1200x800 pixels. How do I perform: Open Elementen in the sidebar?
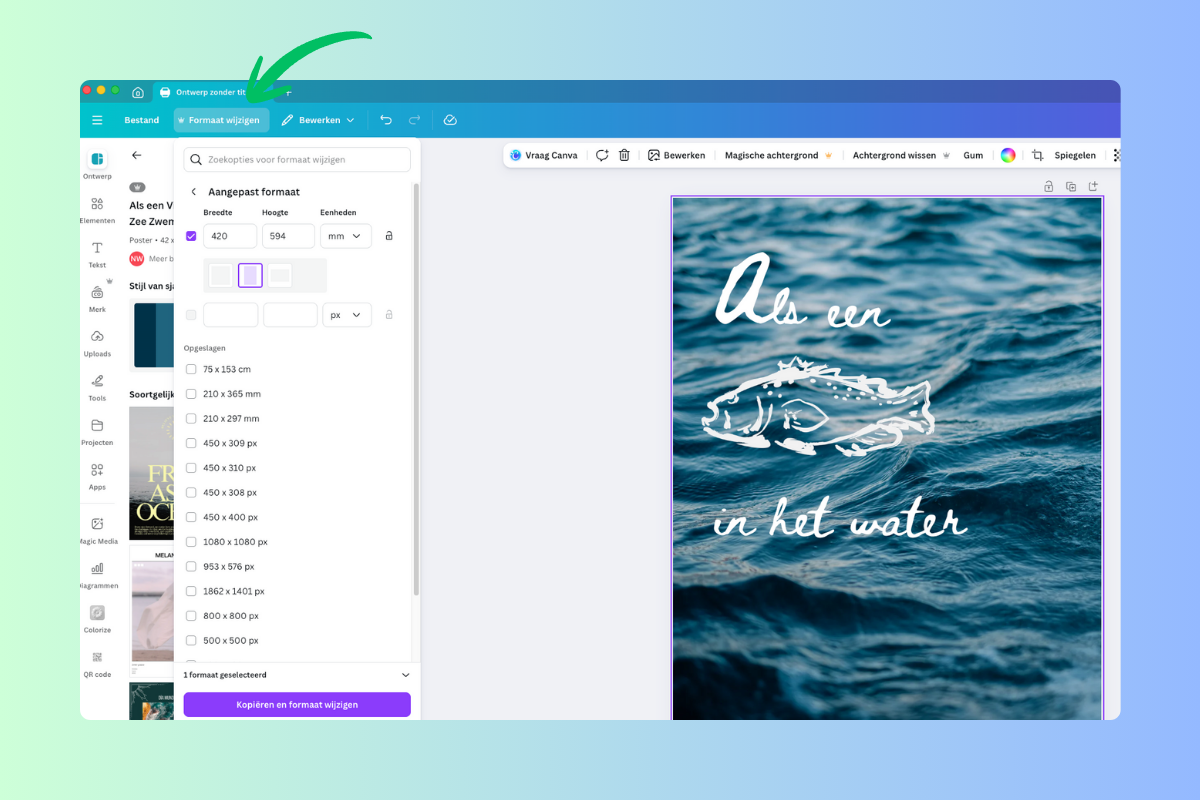(97, 209)
